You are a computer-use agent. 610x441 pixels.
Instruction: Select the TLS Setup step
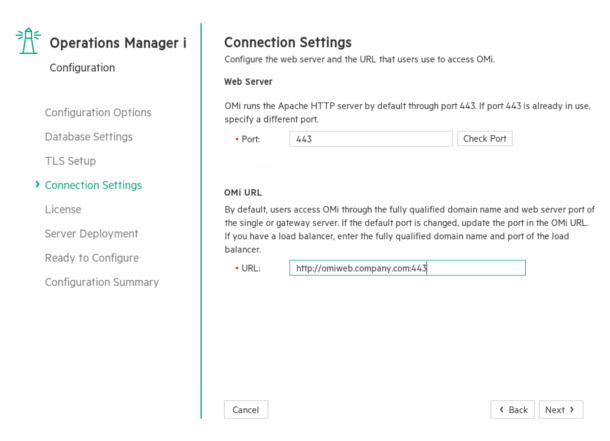70,161
